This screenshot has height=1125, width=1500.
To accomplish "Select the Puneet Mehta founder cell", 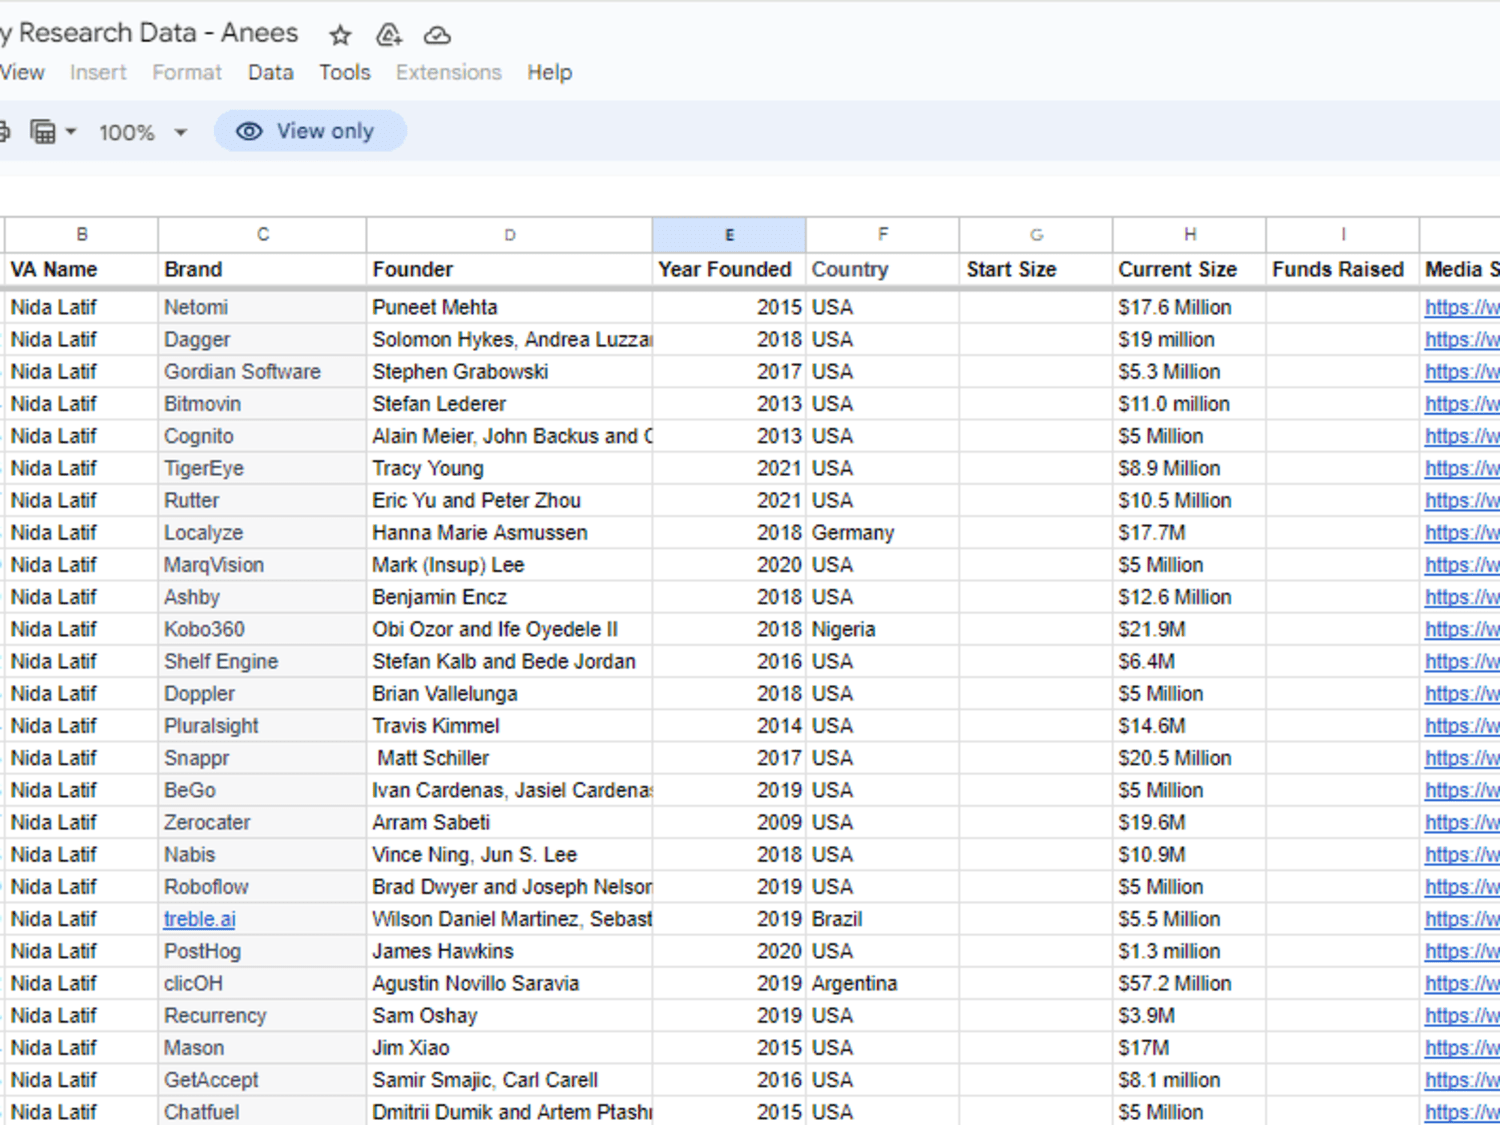I will (510, 307).
